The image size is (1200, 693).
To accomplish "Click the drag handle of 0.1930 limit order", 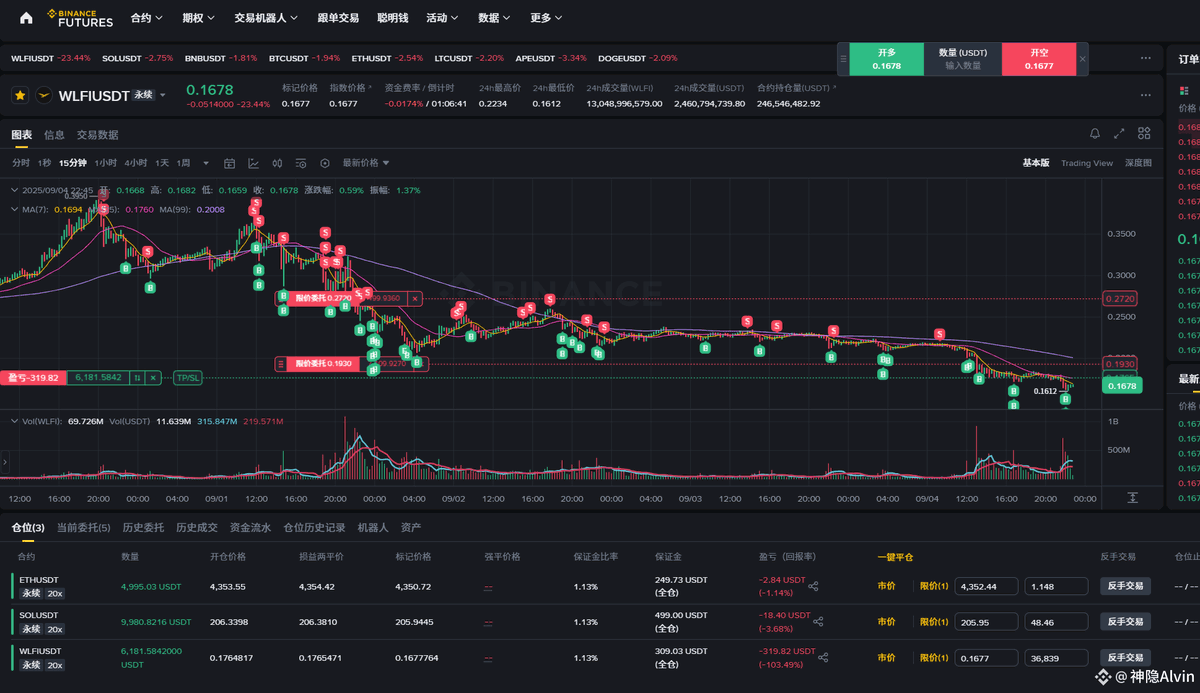I will point(282,364).
